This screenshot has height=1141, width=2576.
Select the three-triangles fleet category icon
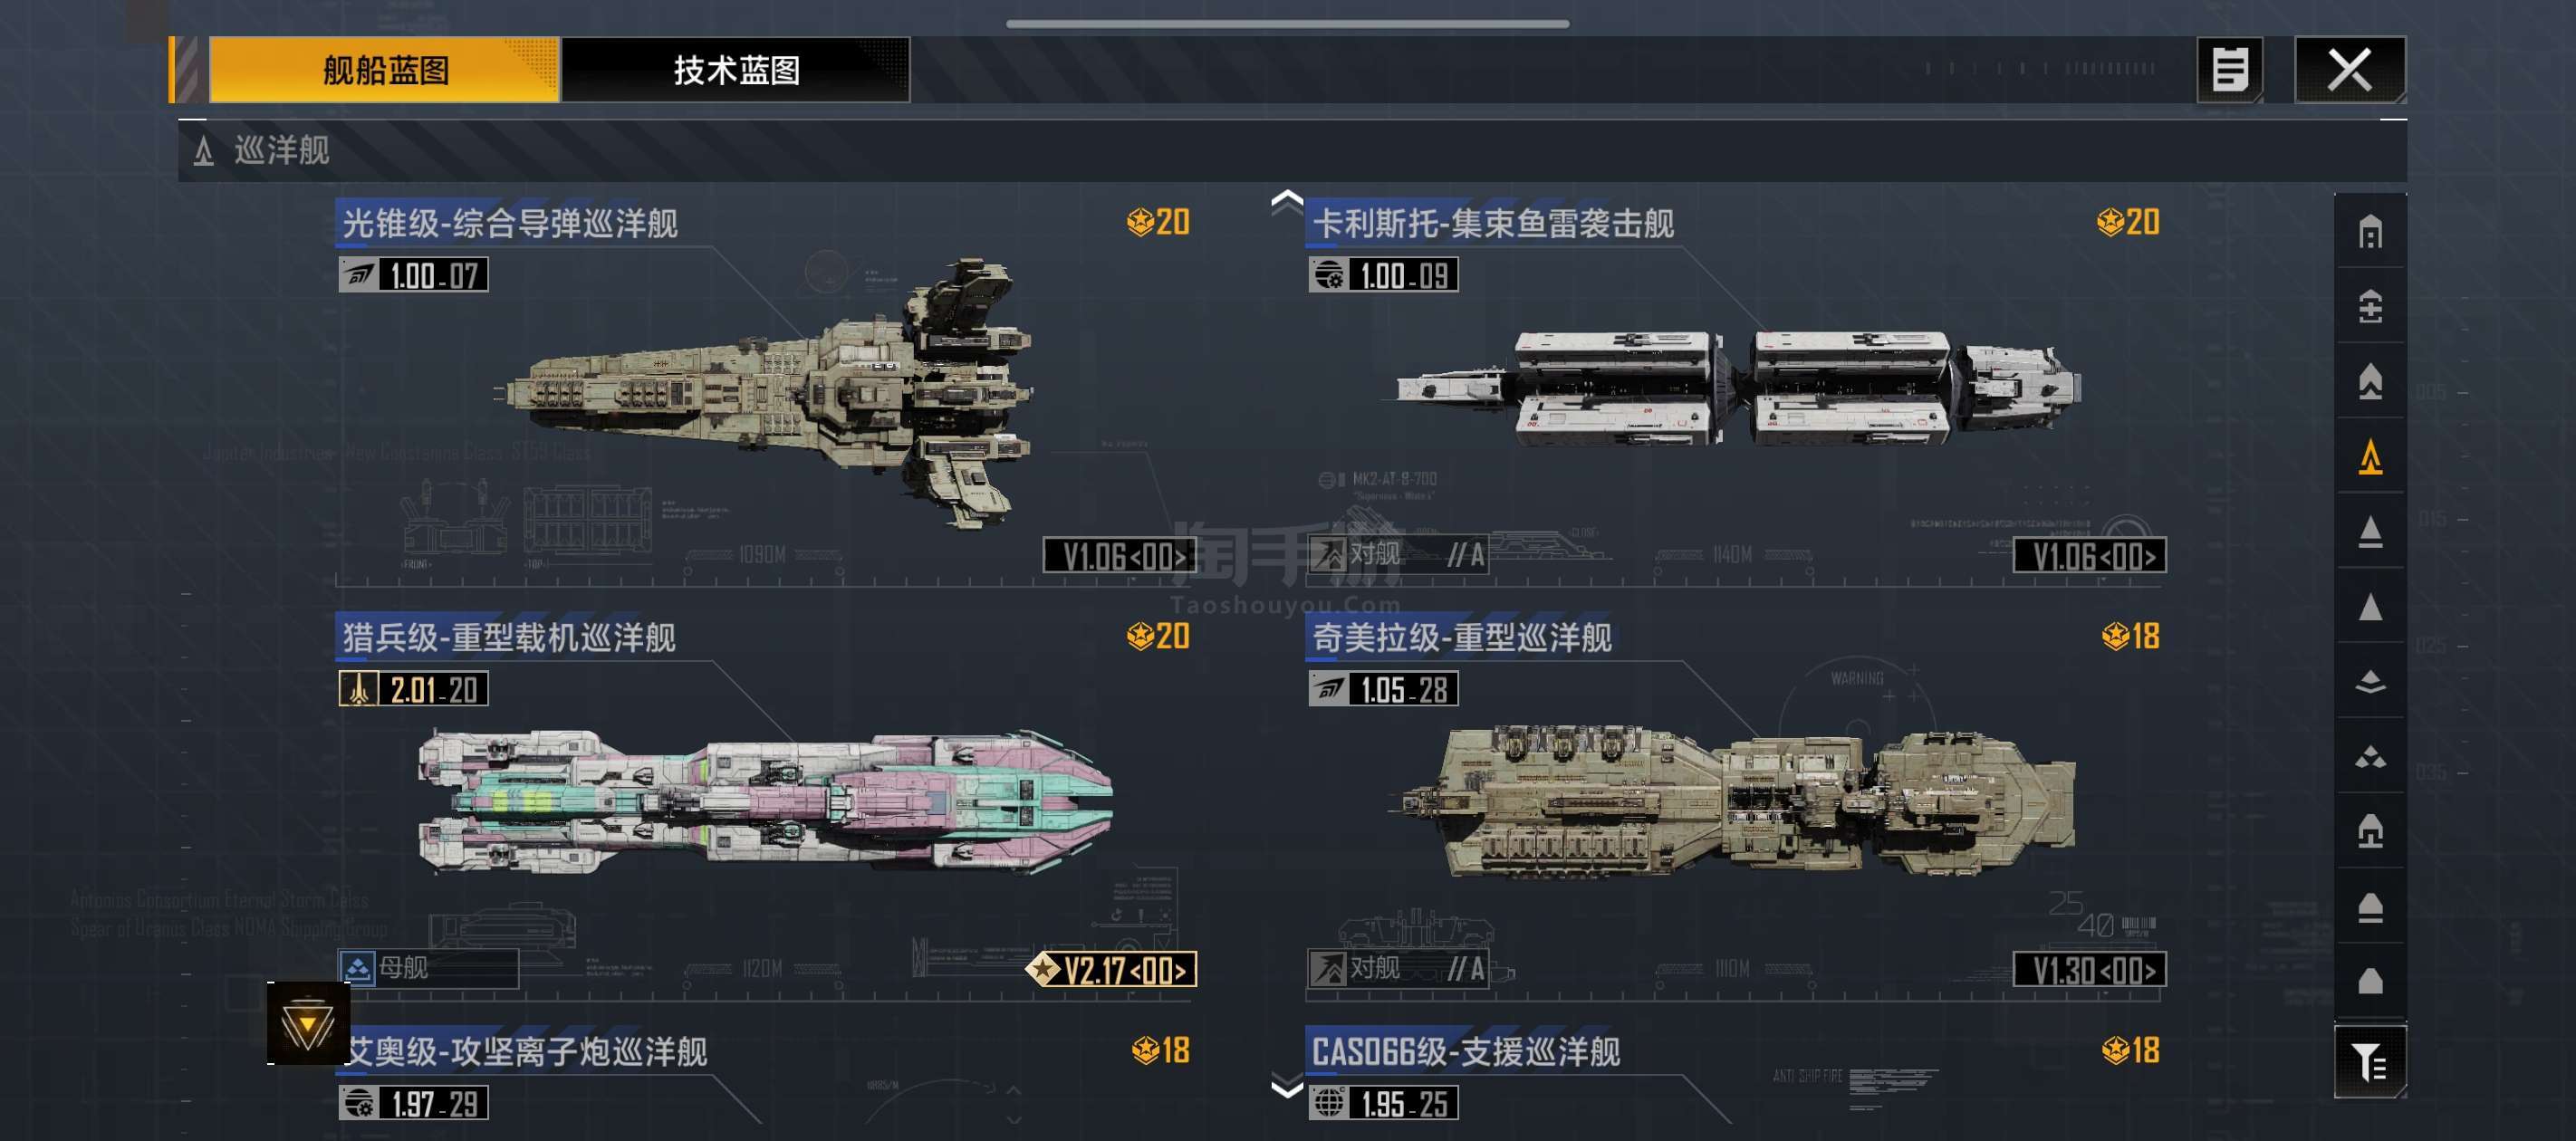(x=2370, y=757)
